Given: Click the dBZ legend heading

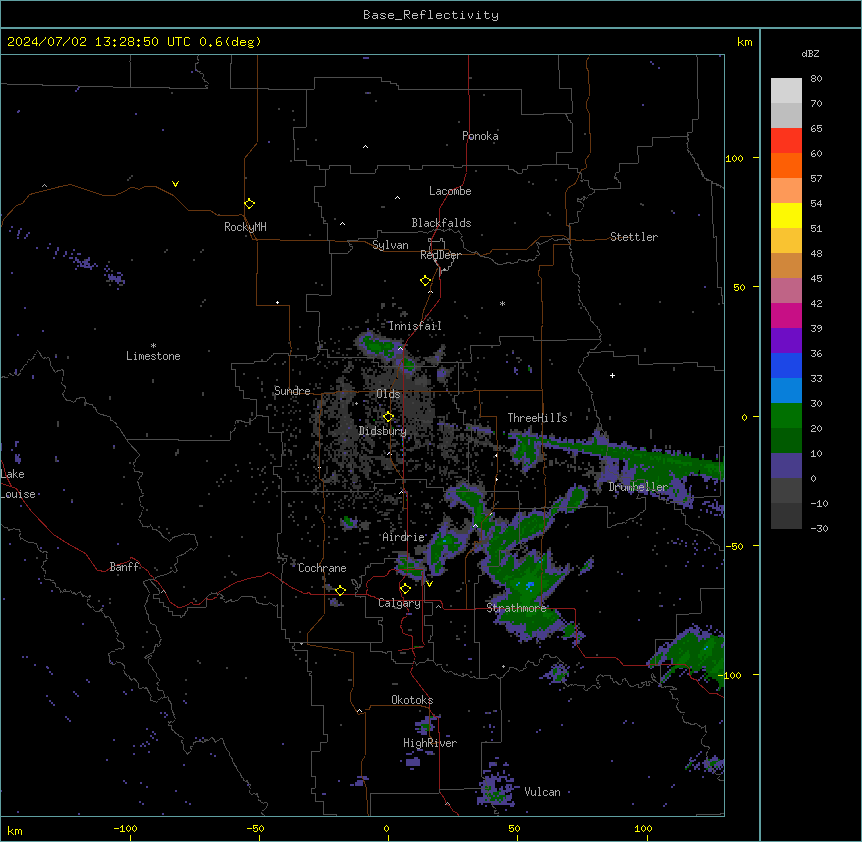Looking at the screenshot, I should click(x=810, y=53).
